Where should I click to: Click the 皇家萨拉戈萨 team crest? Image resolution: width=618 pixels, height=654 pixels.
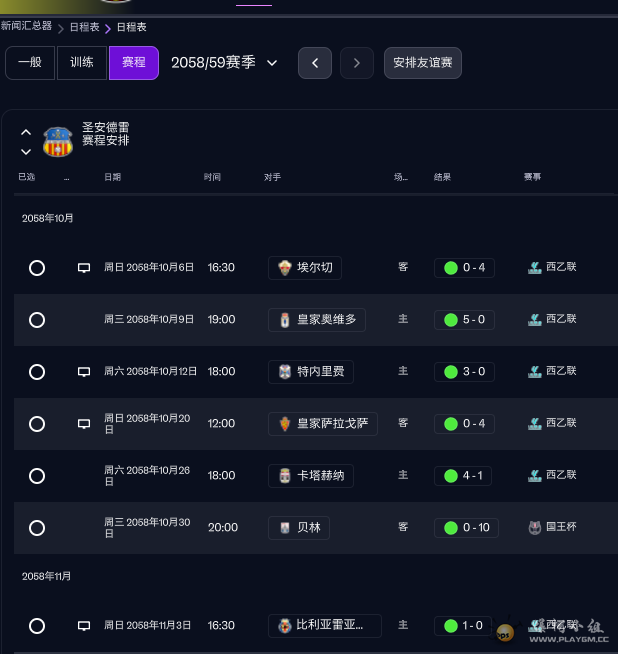[285, 424]
